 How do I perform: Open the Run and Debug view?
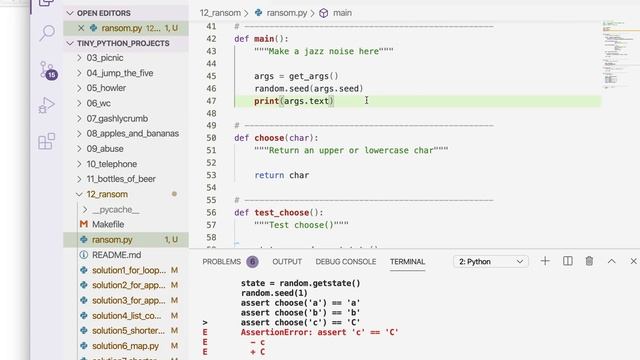pos(47,105)
